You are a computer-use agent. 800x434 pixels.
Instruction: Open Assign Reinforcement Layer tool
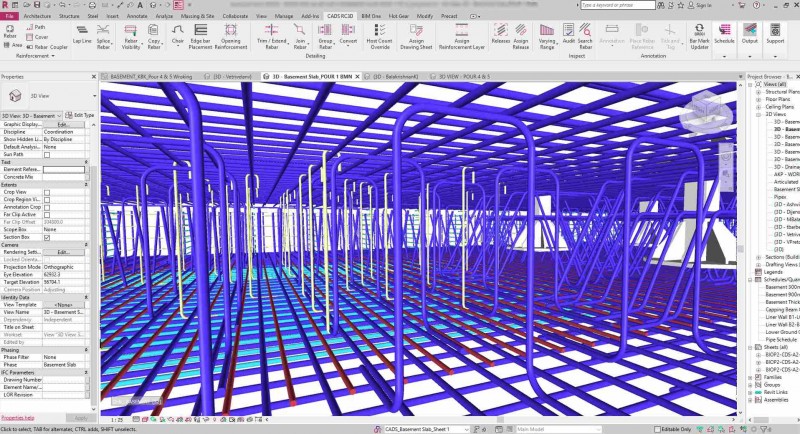pyautogui.click(x=462, y=36)
